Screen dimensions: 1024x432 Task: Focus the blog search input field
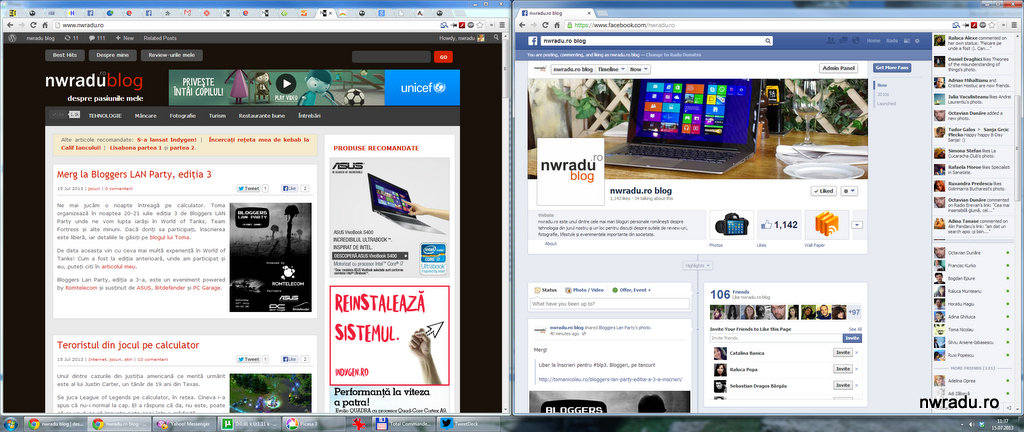click(x=391, y=57)
